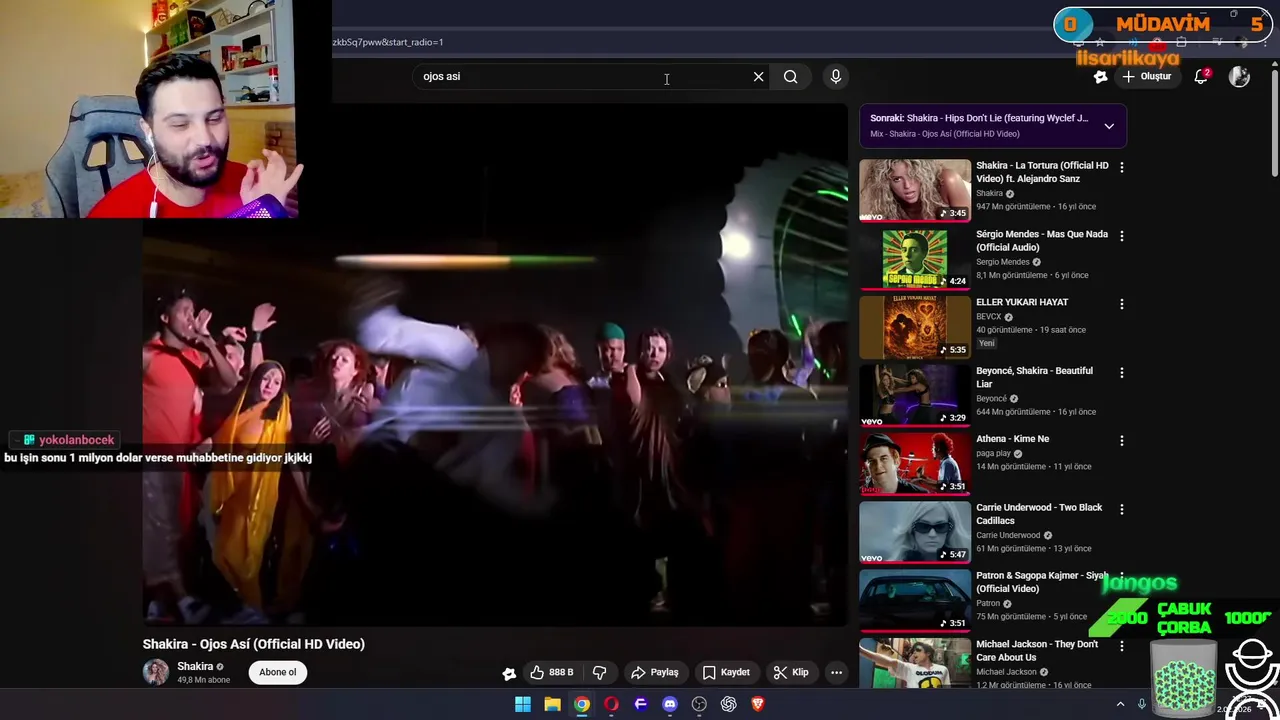Play the ELLER YUKARI HAYAT thumbnail
The height and width of the screenshot is (720, 1280).
(x=915, y=327)
